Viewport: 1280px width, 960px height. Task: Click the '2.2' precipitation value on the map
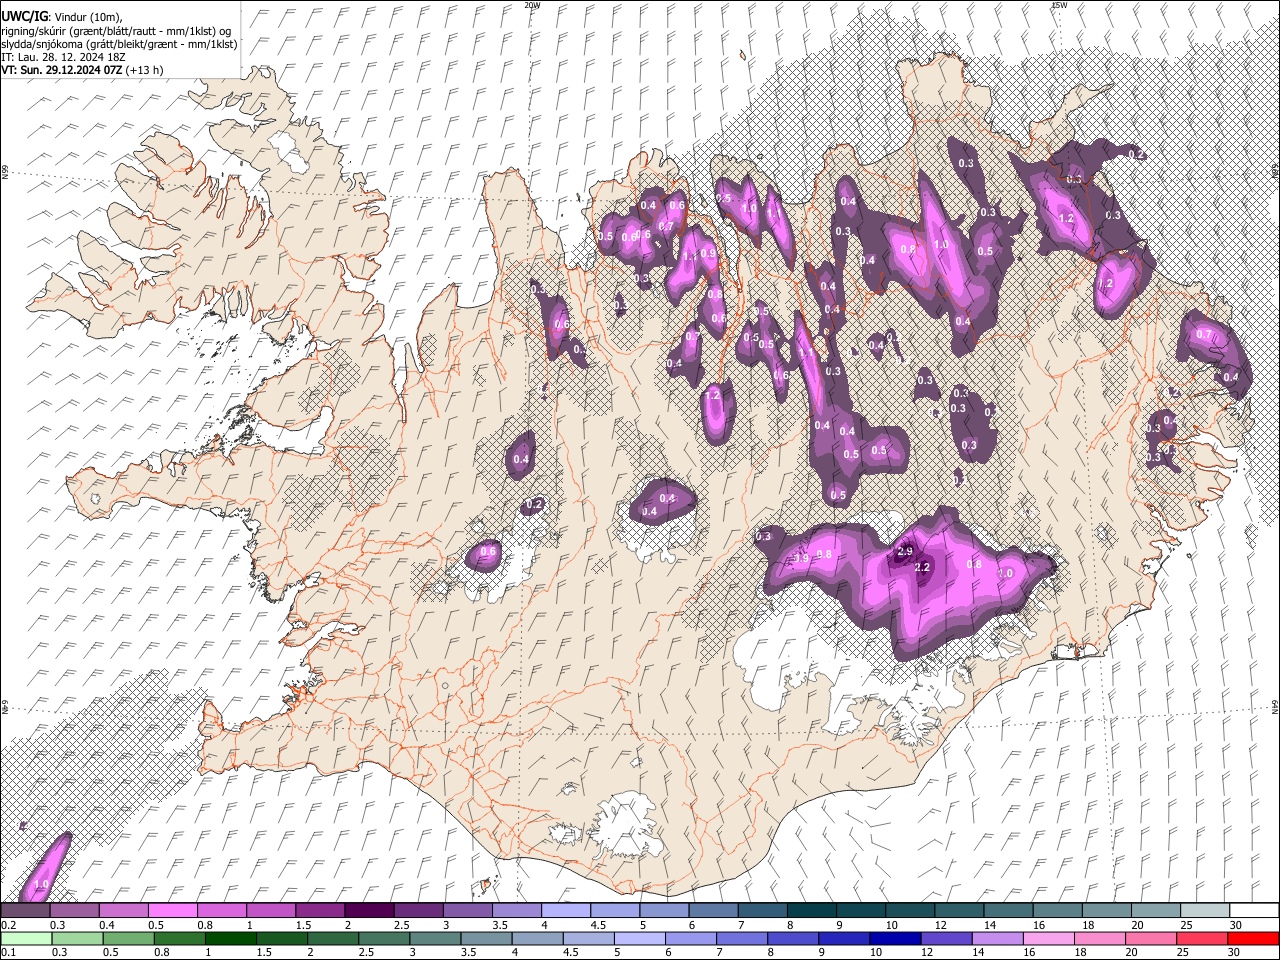pos(923,567)
